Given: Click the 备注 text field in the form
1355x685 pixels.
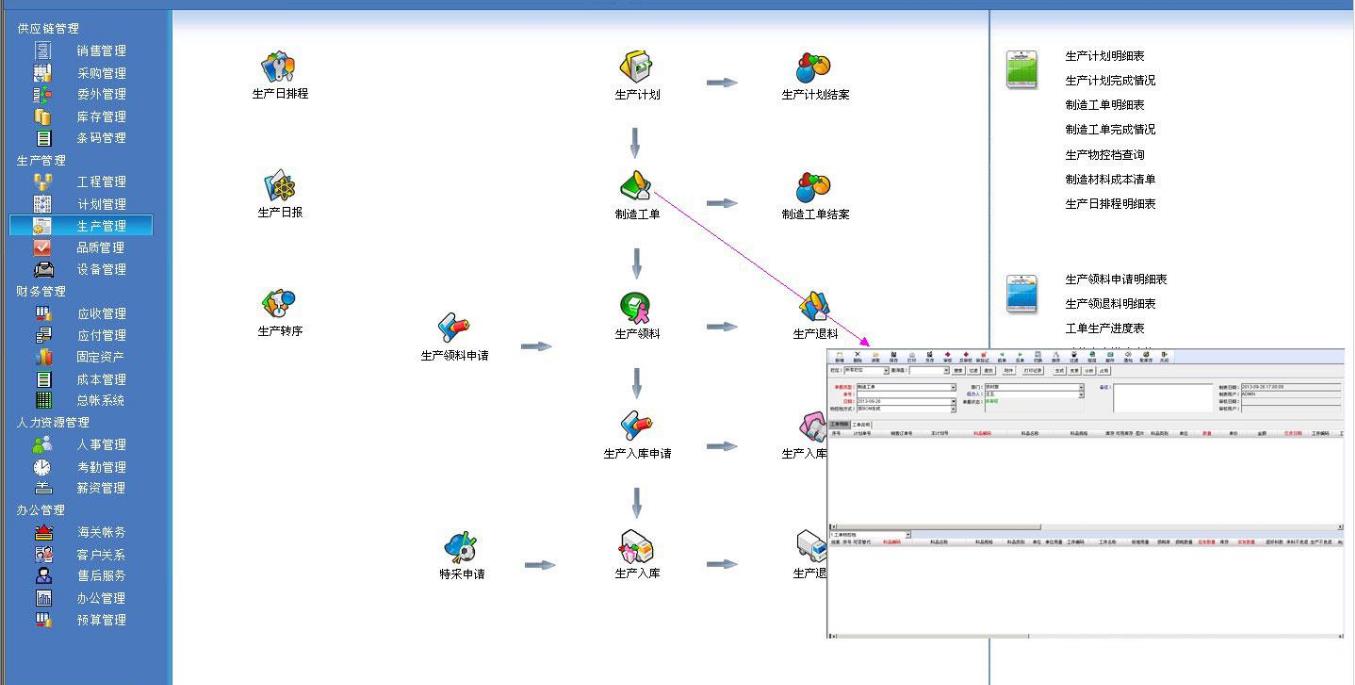Looking at the screenshot, I should pyautogui.click(x=1162, y=397).
